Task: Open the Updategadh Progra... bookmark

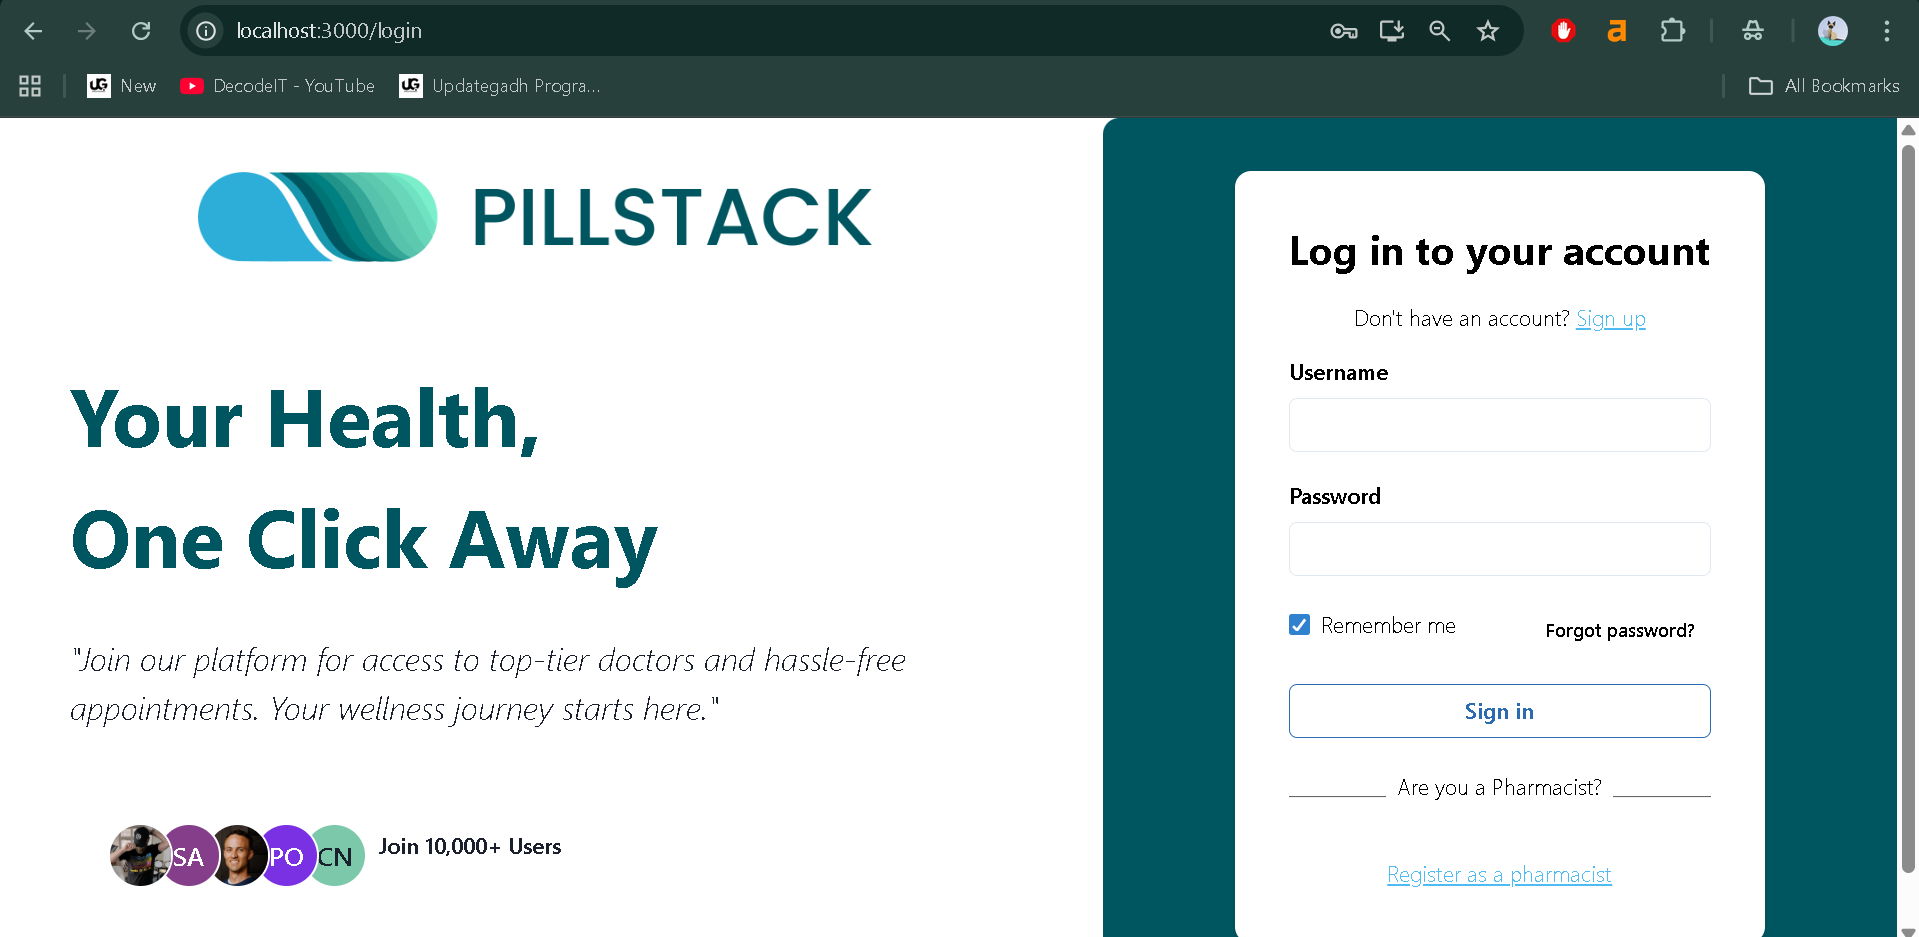Action: pyautogui.click(x=500, y=86)
